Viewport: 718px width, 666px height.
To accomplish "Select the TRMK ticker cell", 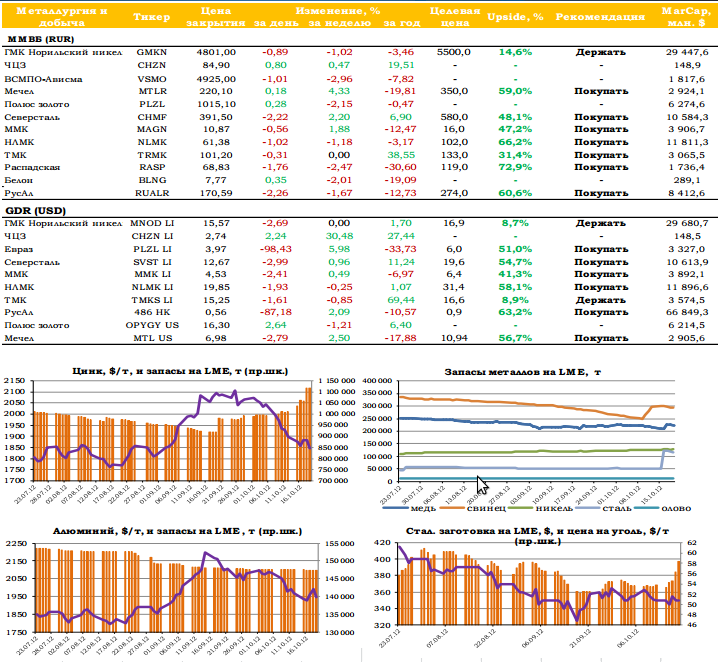I will 152,155.
